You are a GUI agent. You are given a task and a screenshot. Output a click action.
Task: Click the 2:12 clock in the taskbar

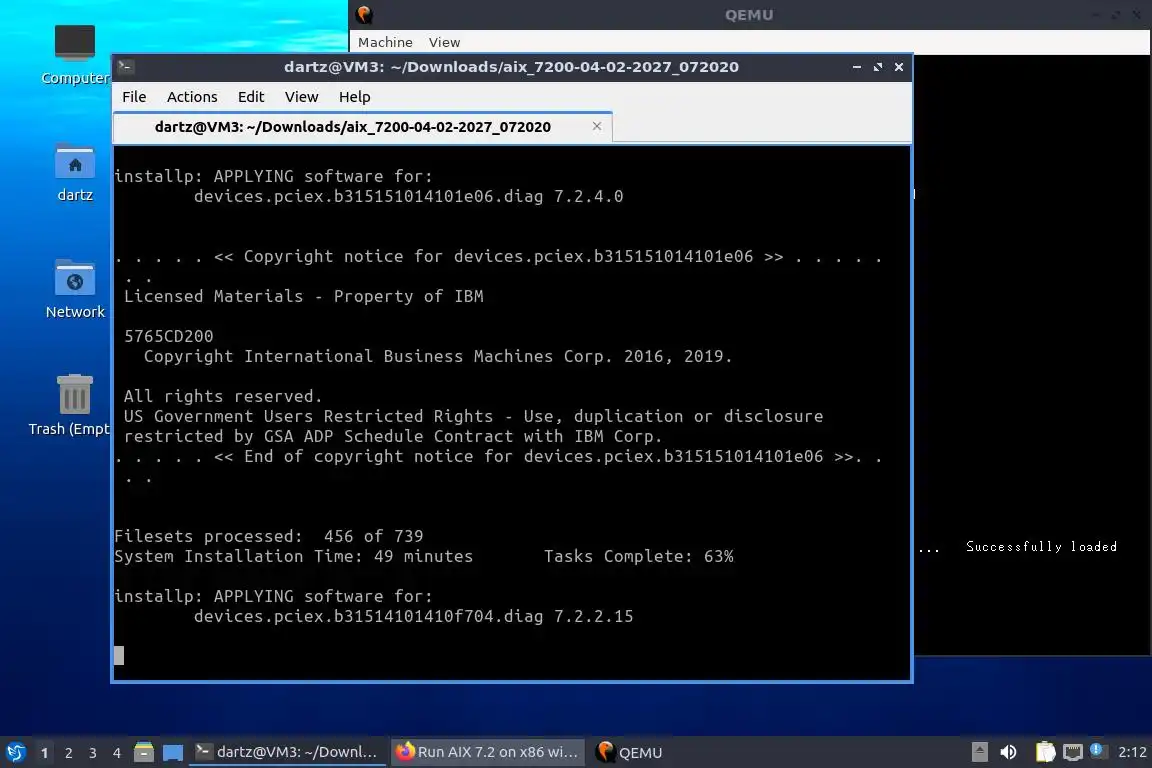[x=1131, y=752]
